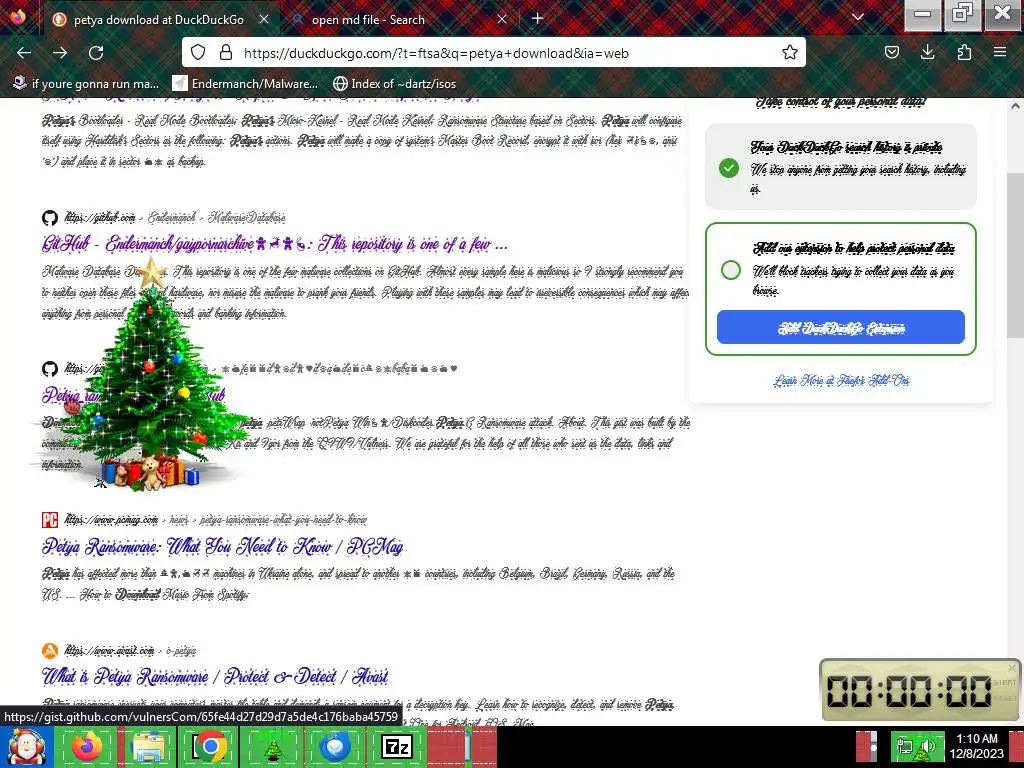1024x768 pixels.
Task: Open File Explorer from the taskbar
Action: pyautogui.click(x=148, y=747)
